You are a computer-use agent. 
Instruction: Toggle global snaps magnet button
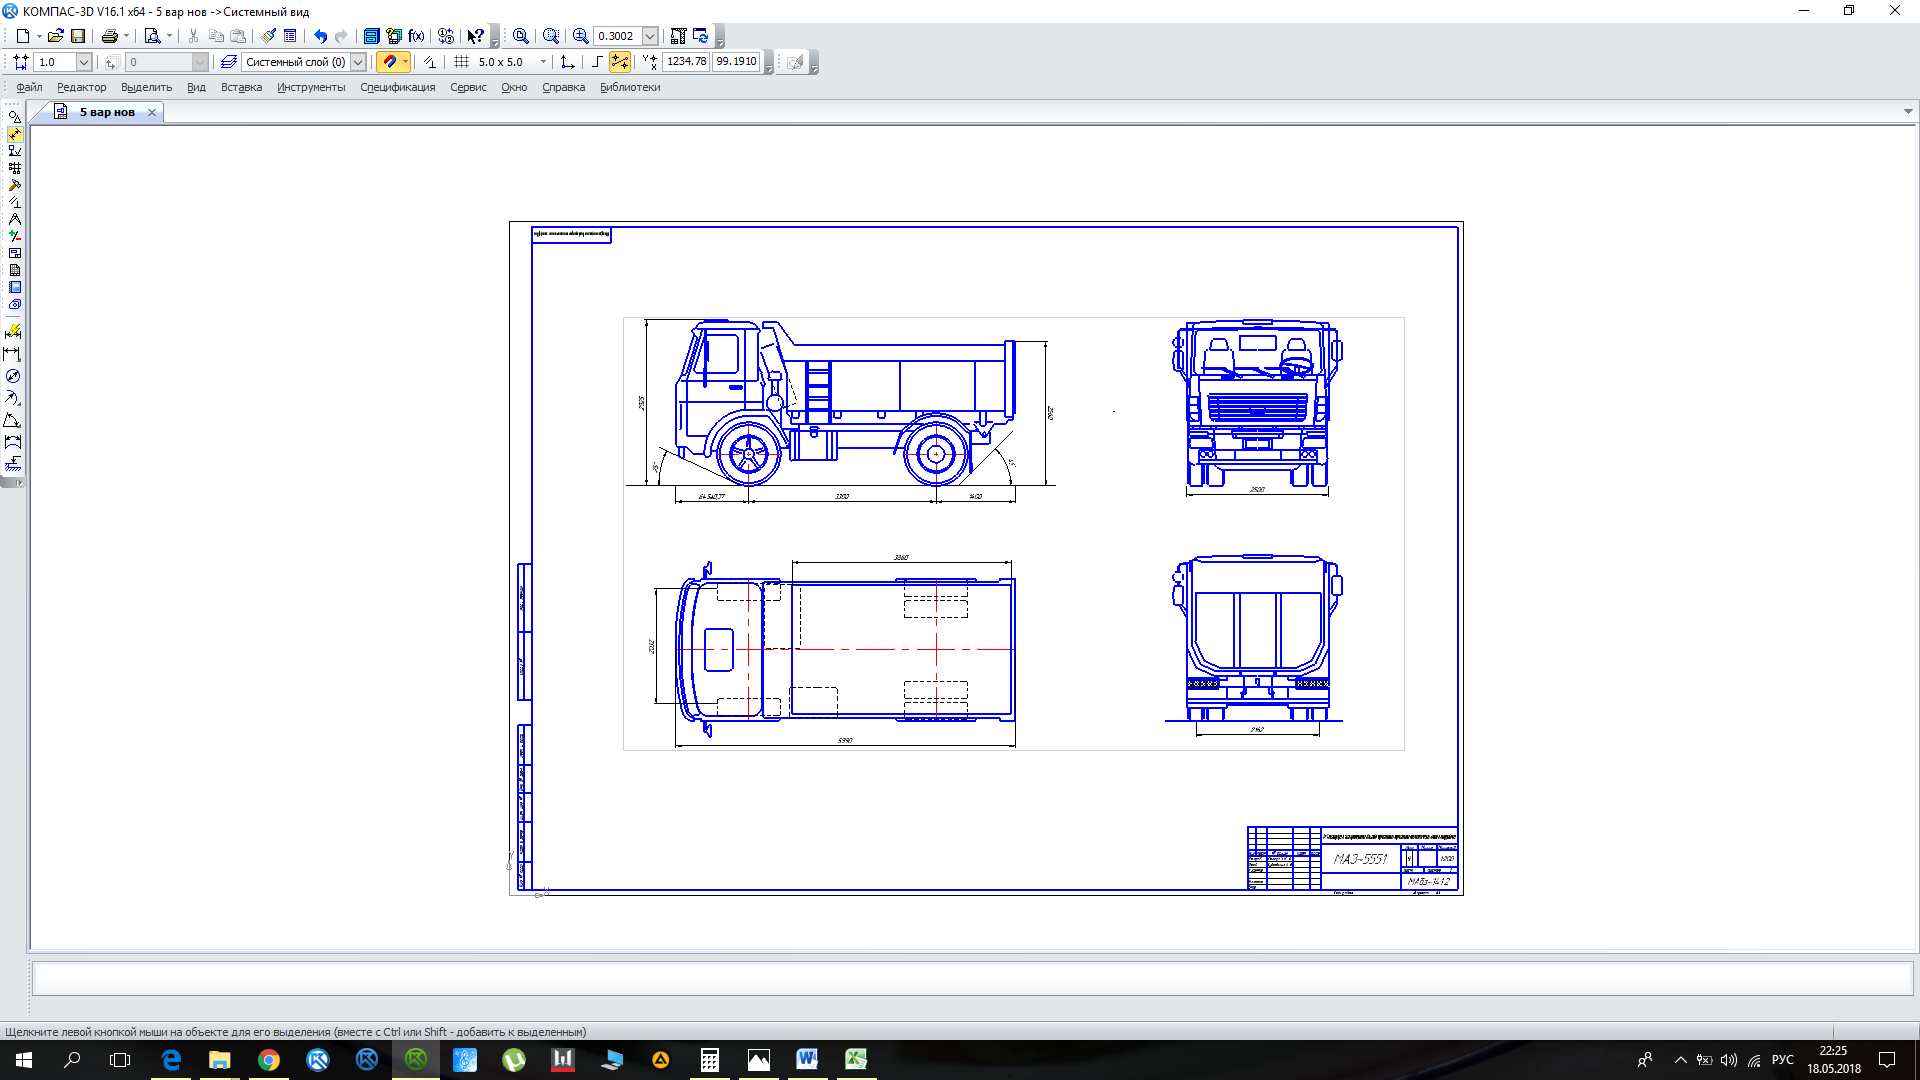tap(389, 62)
